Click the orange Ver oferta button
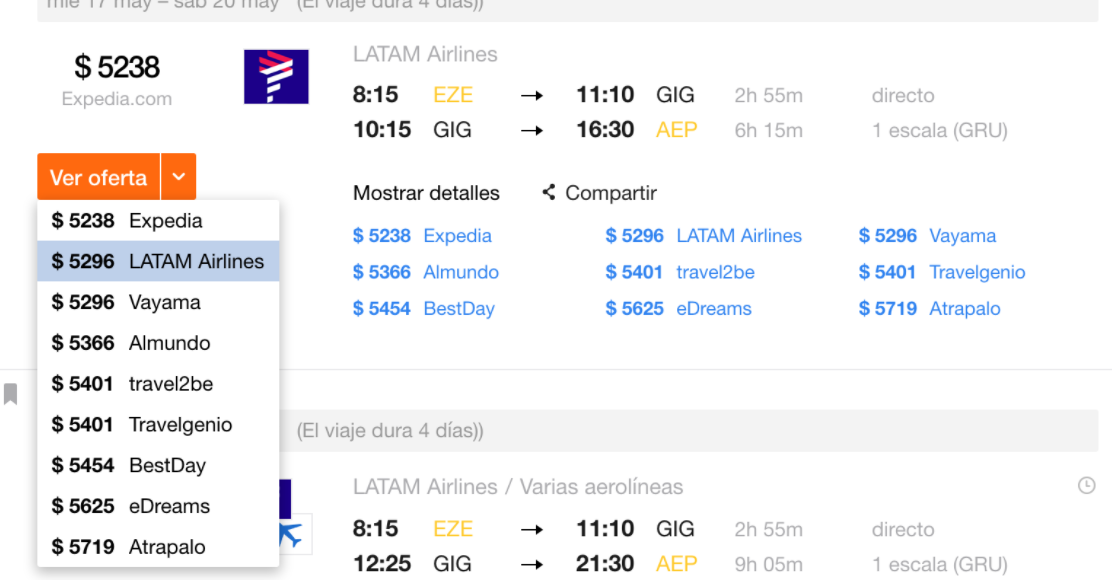 pyautogui.click(x=99, y=177)
